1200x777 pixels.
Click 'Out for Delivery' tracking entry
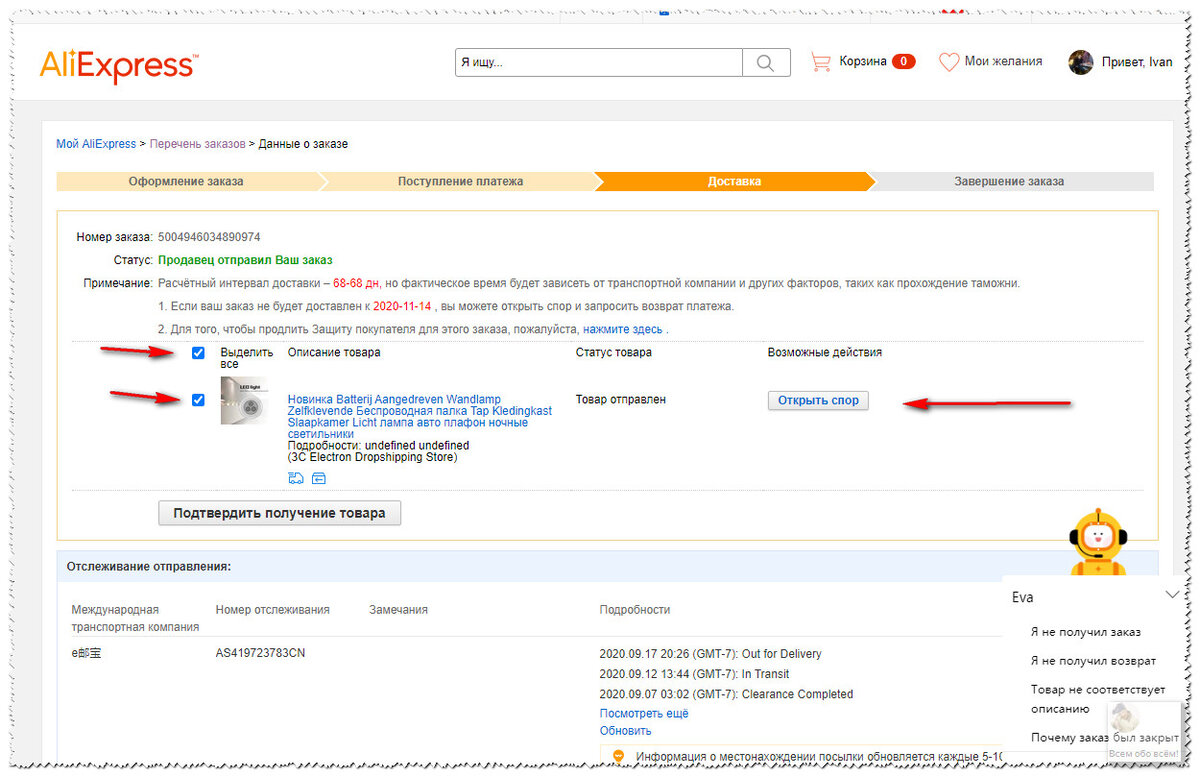[x=780, y=654]
